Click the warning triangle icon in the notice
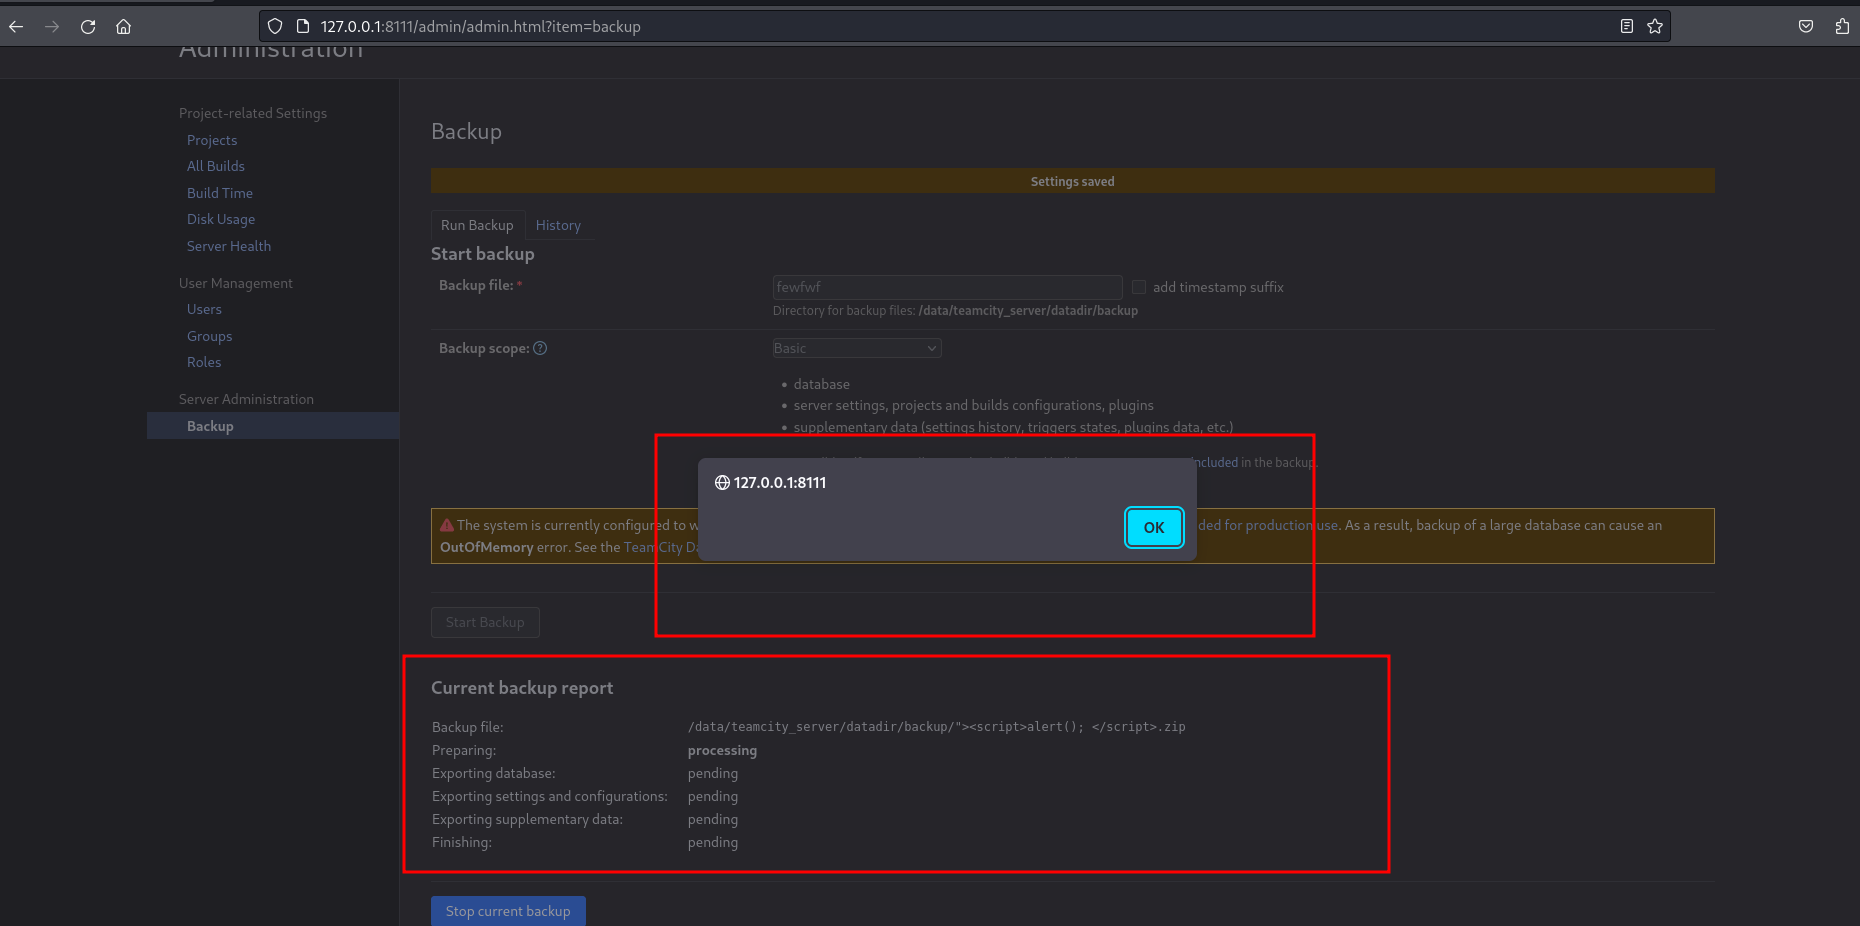 pos(447,525)
